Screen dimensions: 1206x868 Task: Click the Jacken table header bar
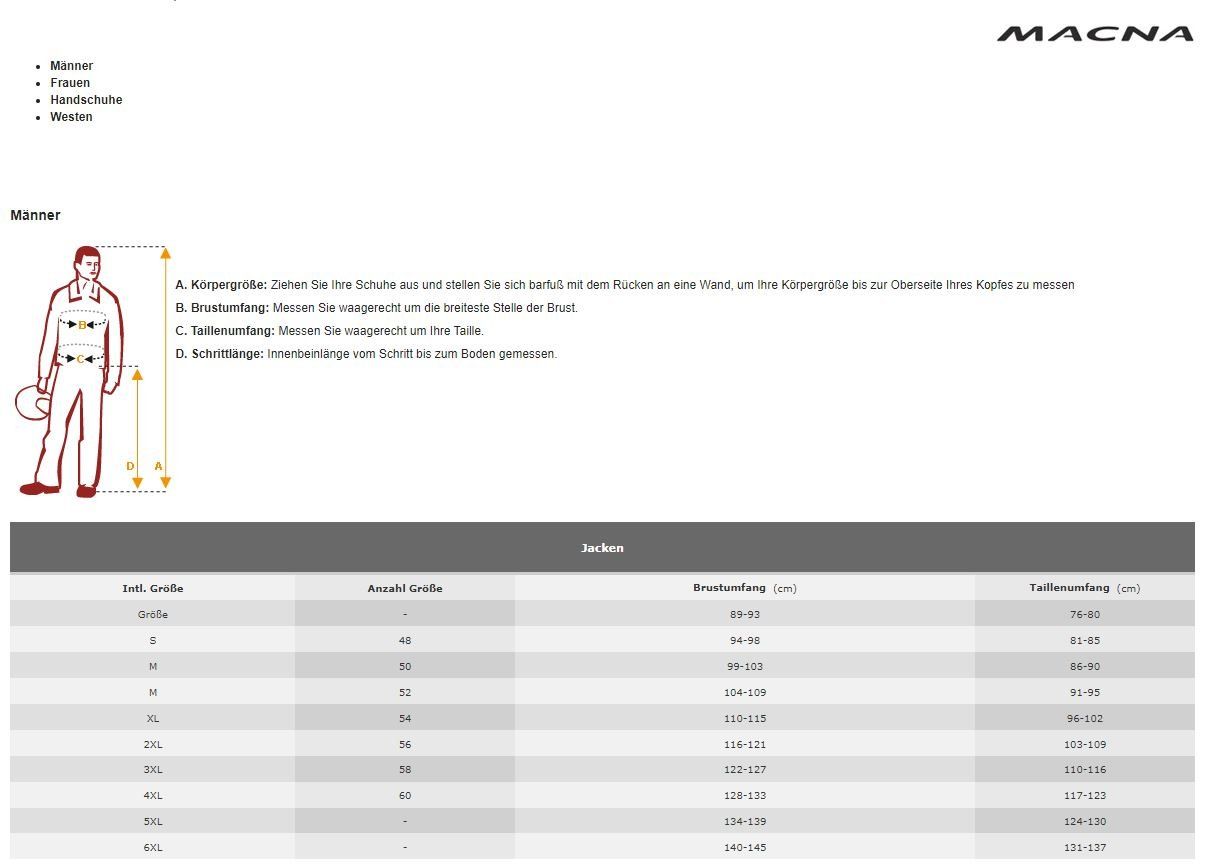(602, 548)
